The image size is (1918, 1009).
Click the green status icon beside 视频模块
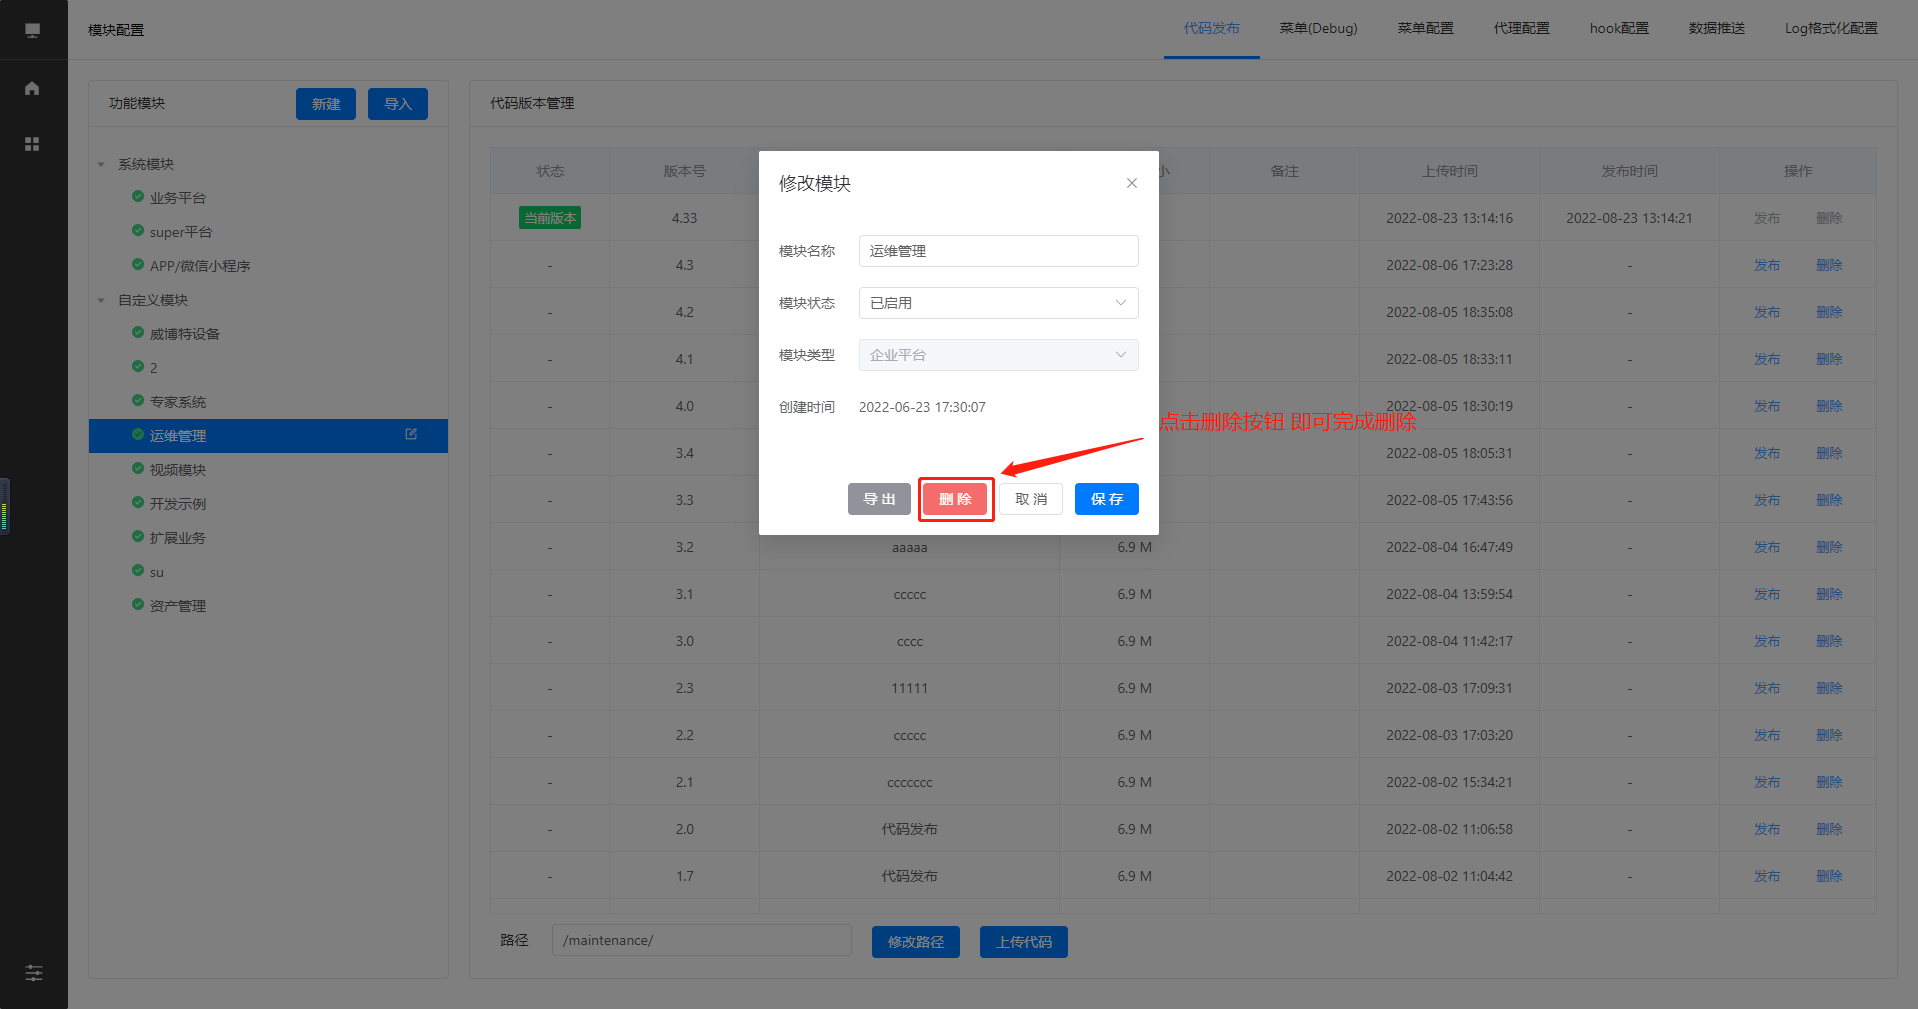(x=138, y=469)
